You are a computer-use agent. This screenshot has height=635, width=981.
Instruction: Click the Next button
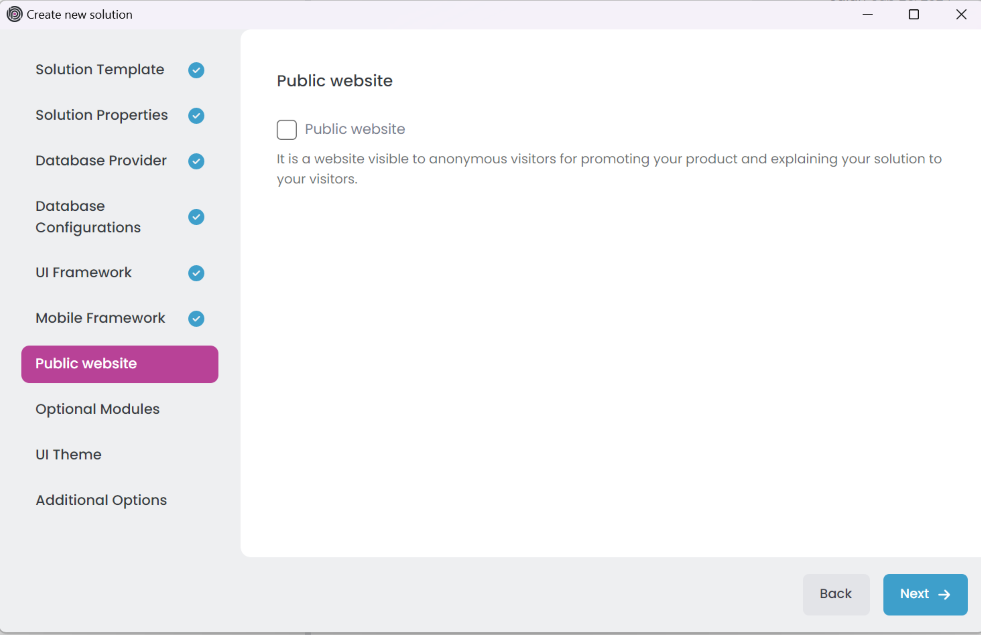pos(925,594)
